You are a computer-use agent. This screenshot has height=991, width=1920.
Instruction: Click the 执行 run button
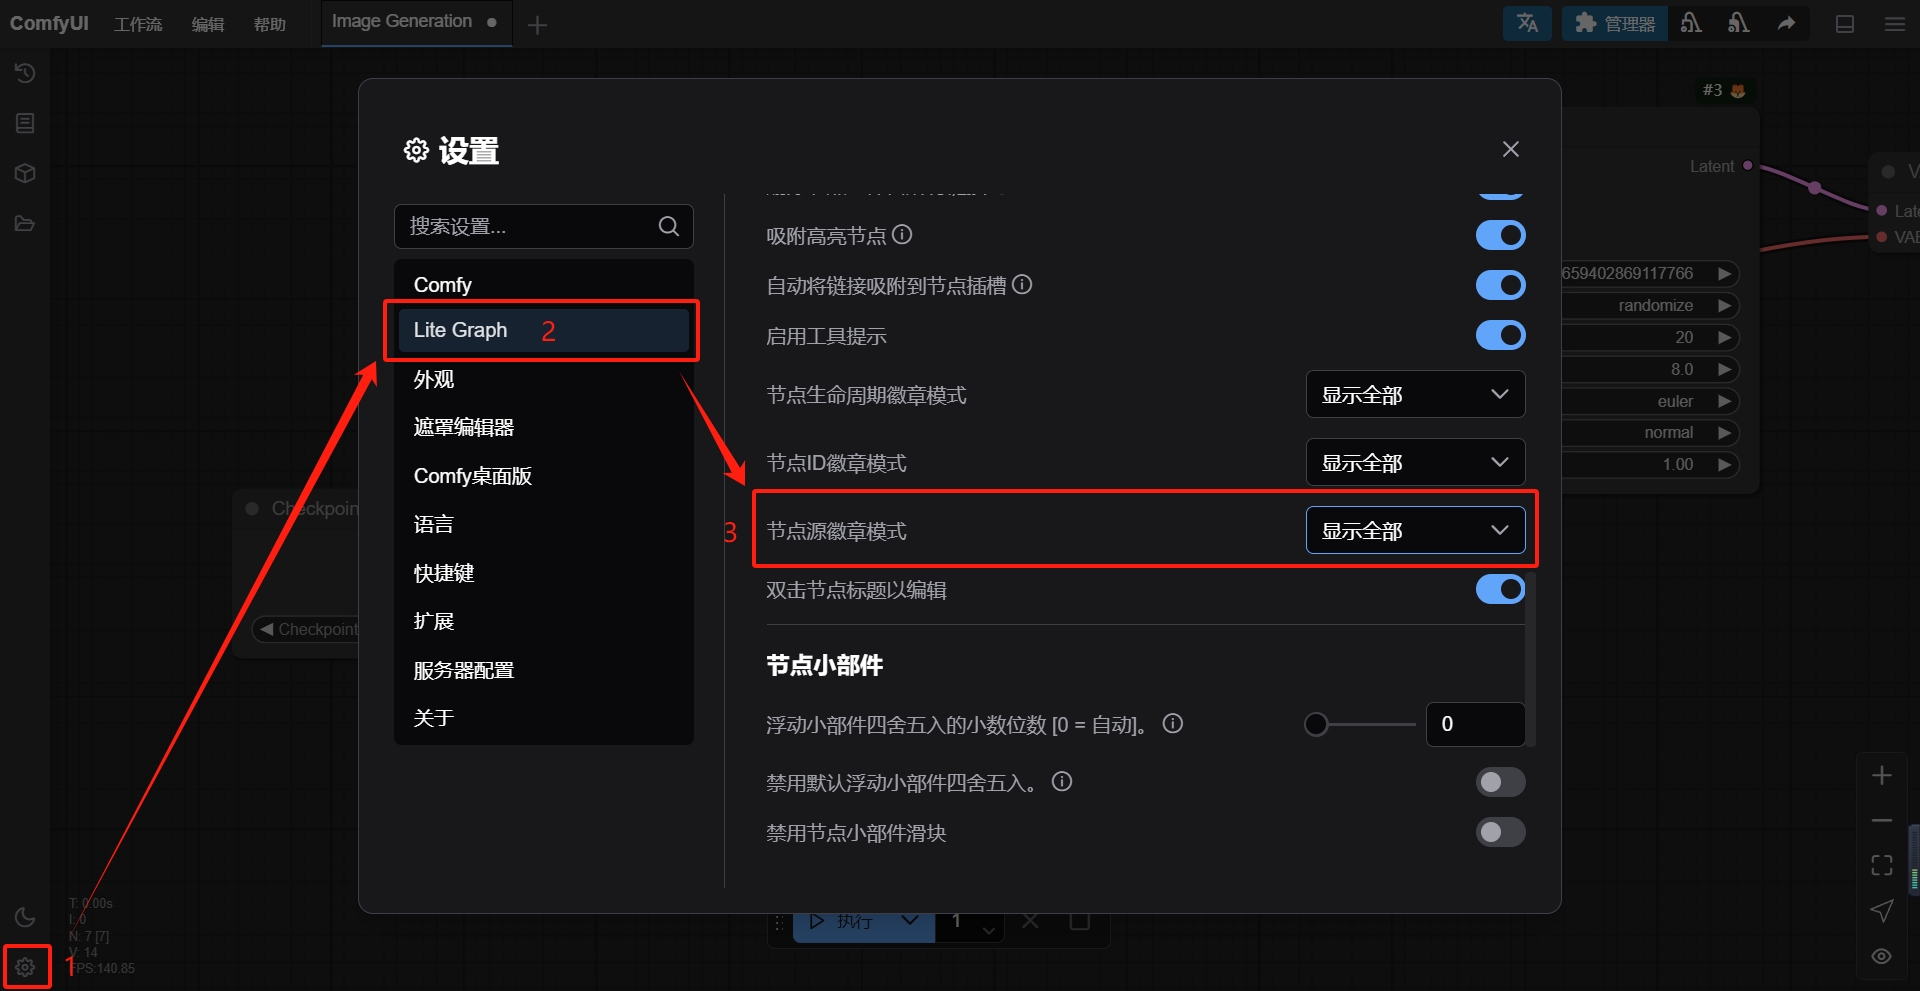842,921
